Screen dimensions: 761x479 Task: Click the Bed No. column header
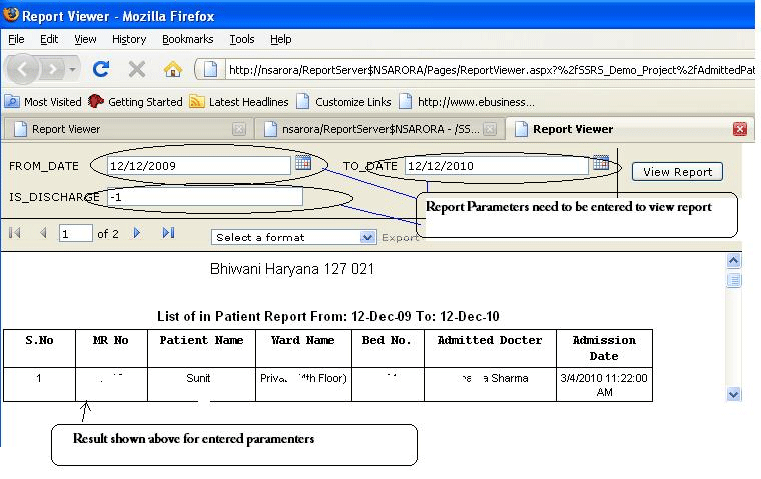387,348
